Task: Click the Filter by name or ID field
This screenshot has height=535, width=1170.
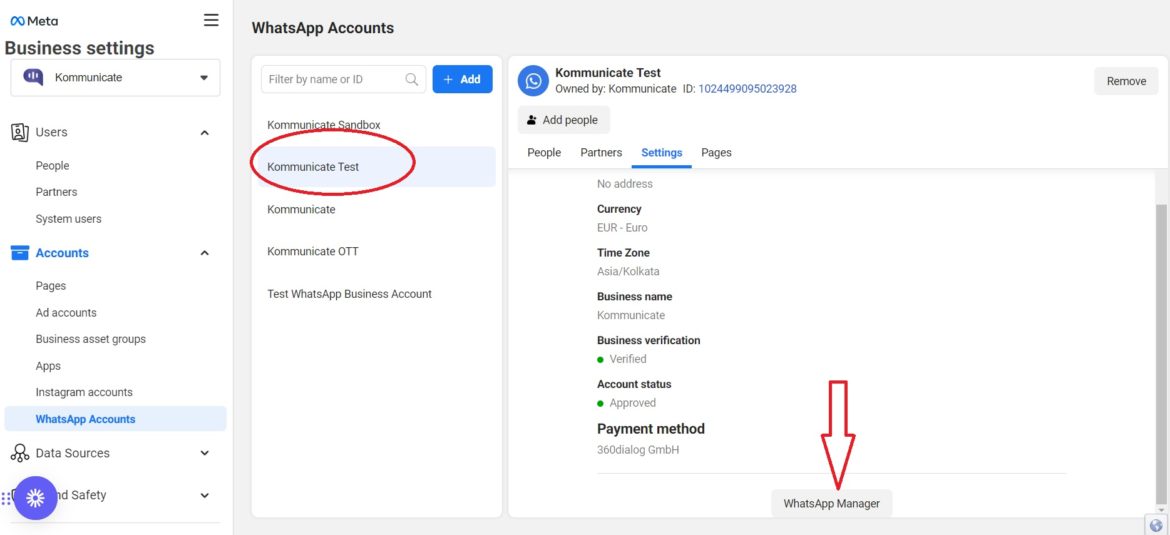Action: 335,80
